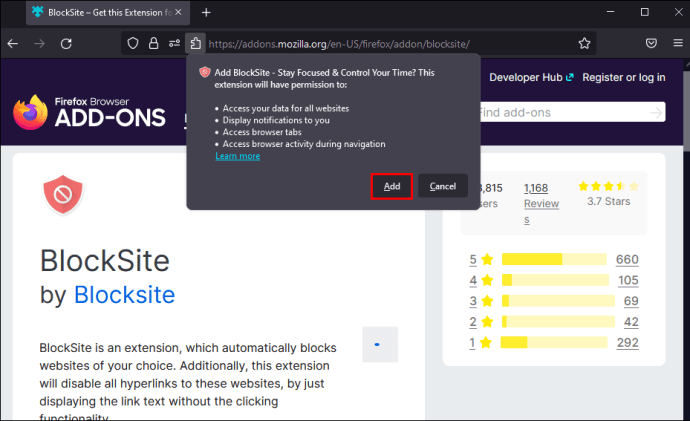The height and width of the screenshot is (421, 690).
Task: Cancel the BlockSite installation prompt
Action: 443,186
